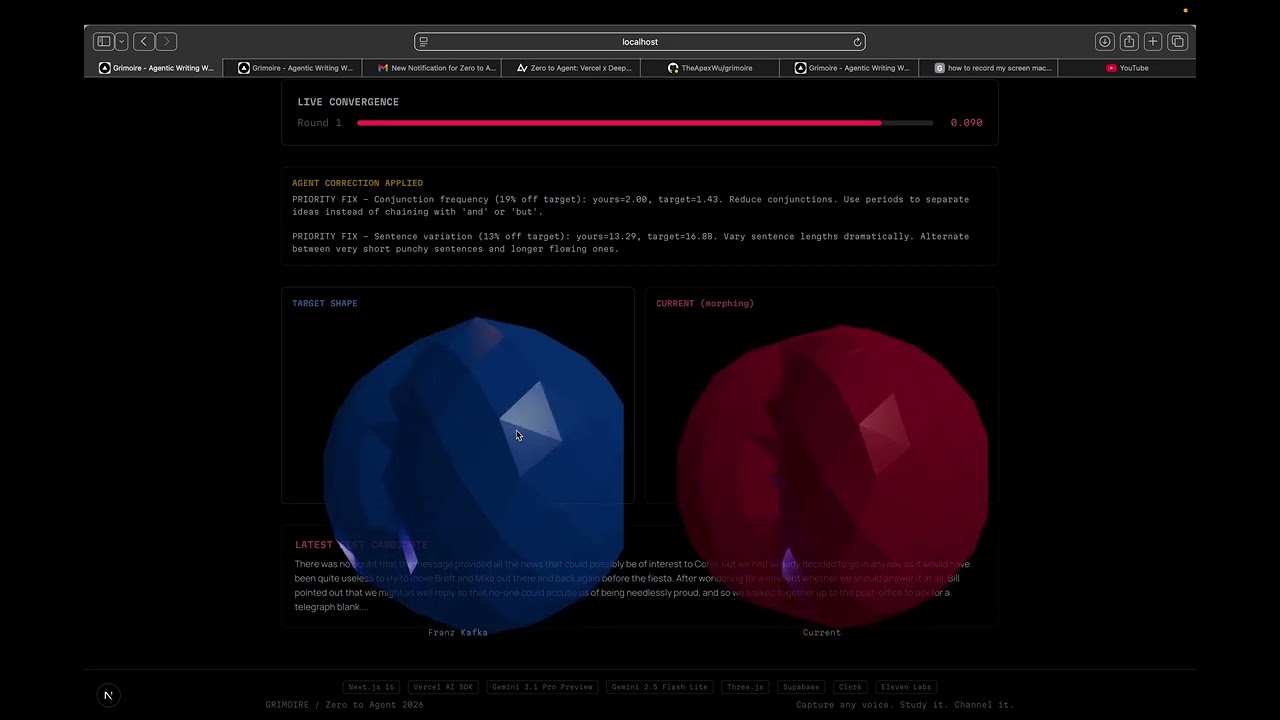Image resolution: width=1280 pixels, height=720 pixels.
Task: Open the page settings icon in address bar
Action: pos(424,42)
